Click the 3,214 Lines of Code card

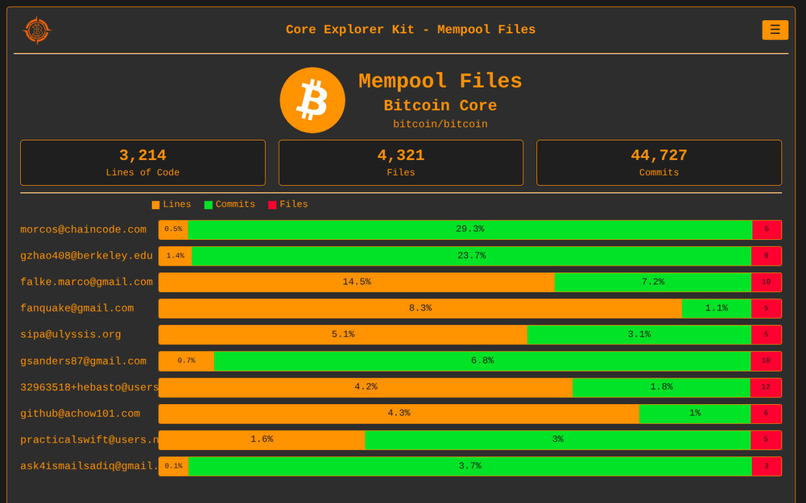point(143,162)
